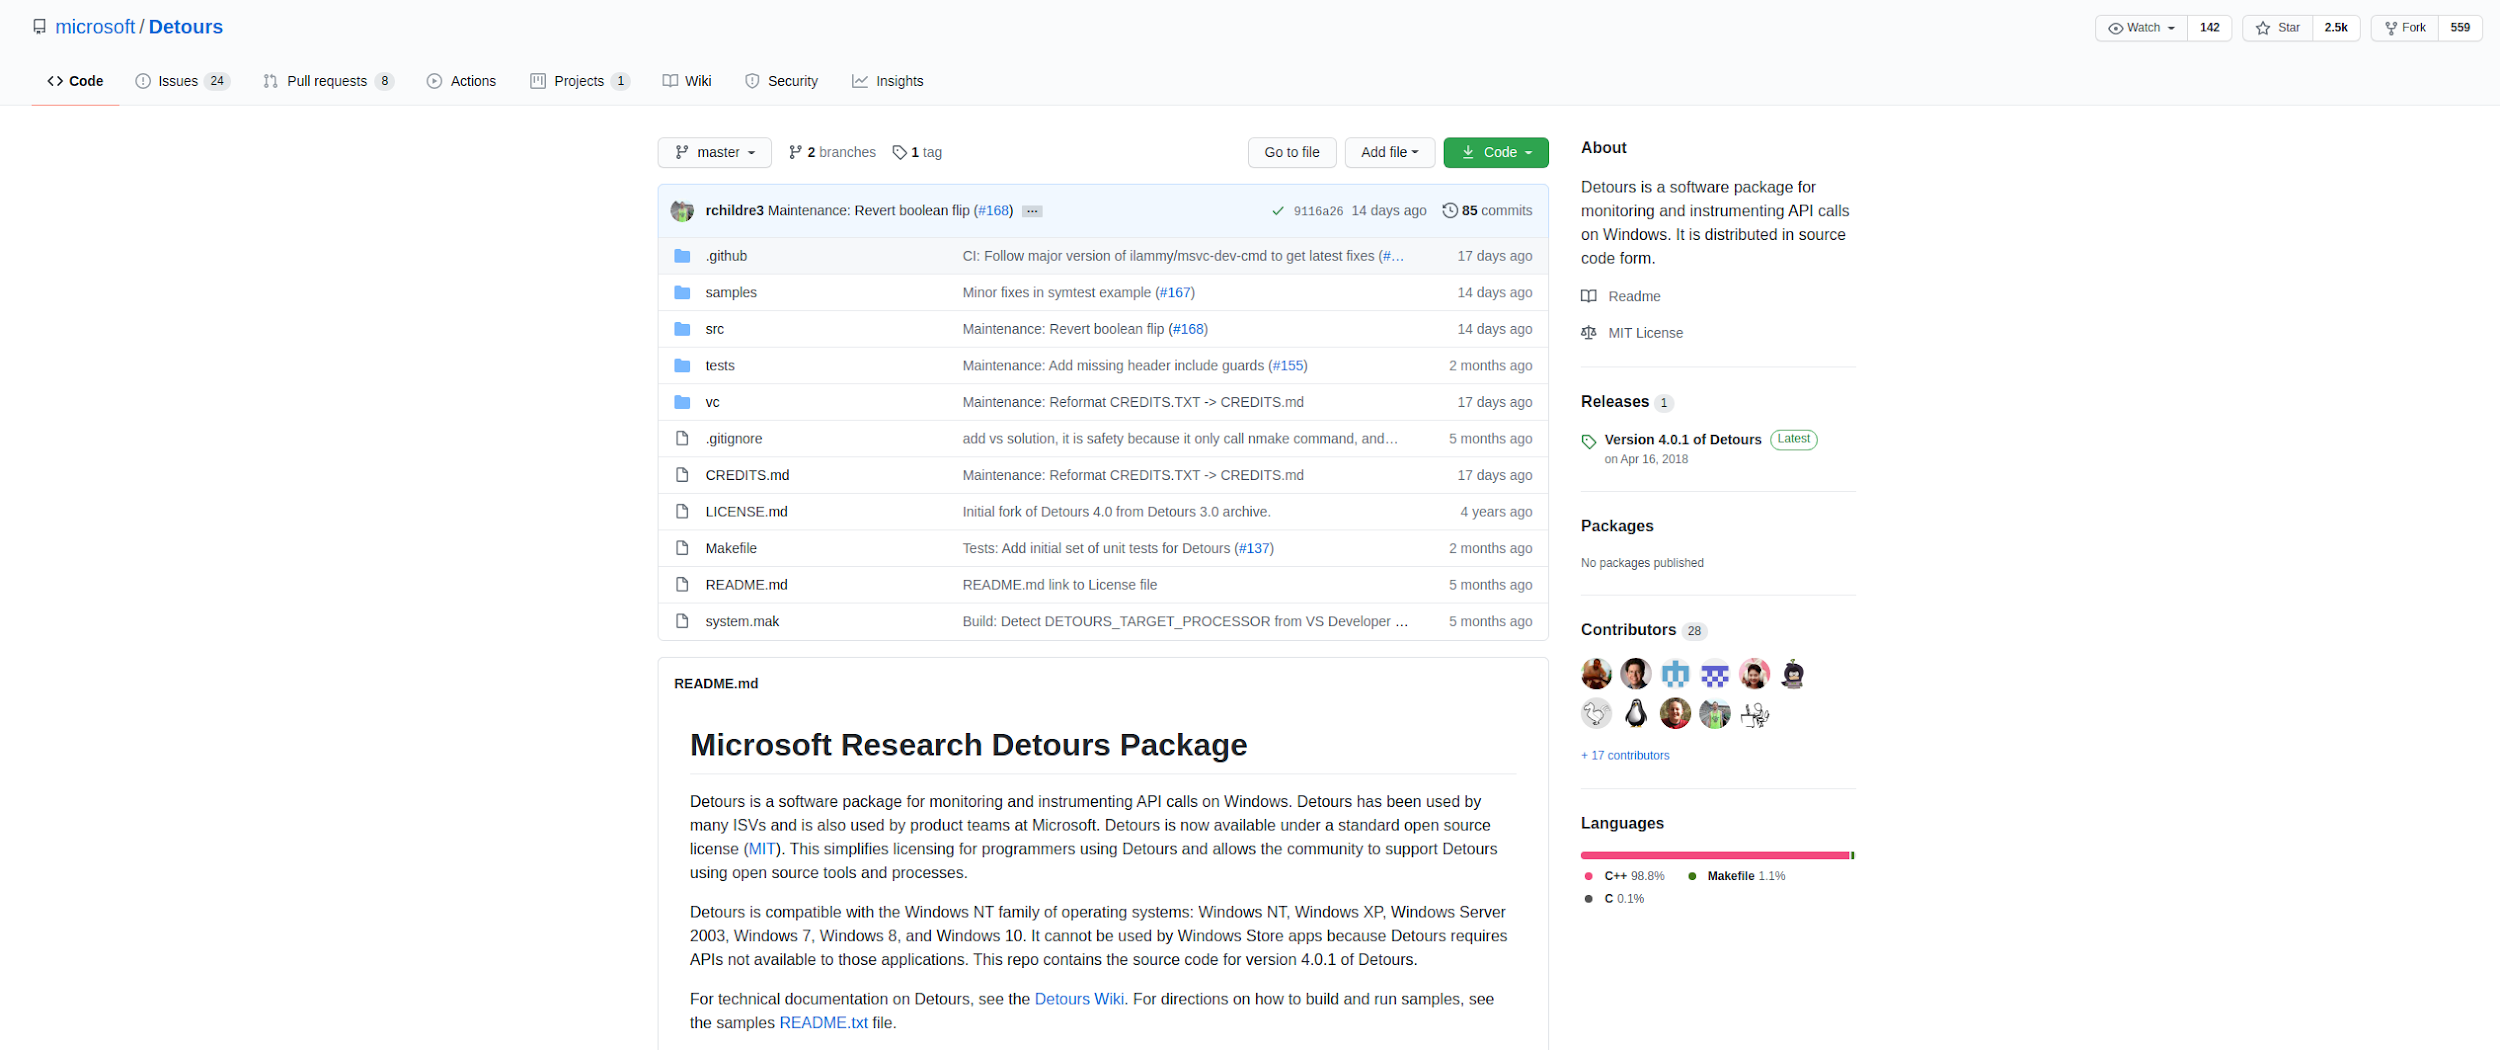Click the tests folder icon

[x=682, y=365]
